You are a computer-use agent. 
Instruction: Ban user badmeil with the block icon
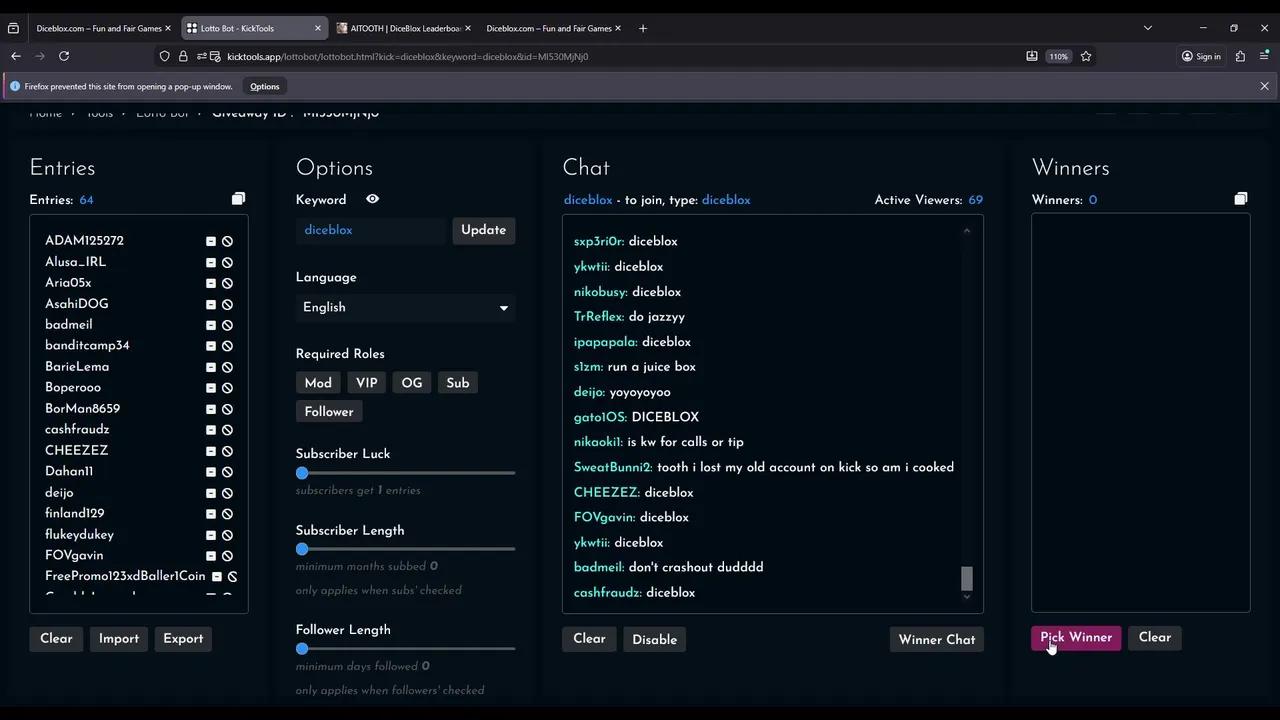(227, 325)
